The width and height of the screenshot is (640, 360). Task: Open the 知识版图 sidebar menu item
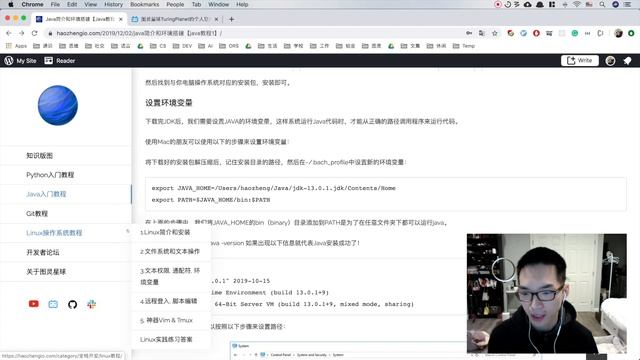(66, 156)
